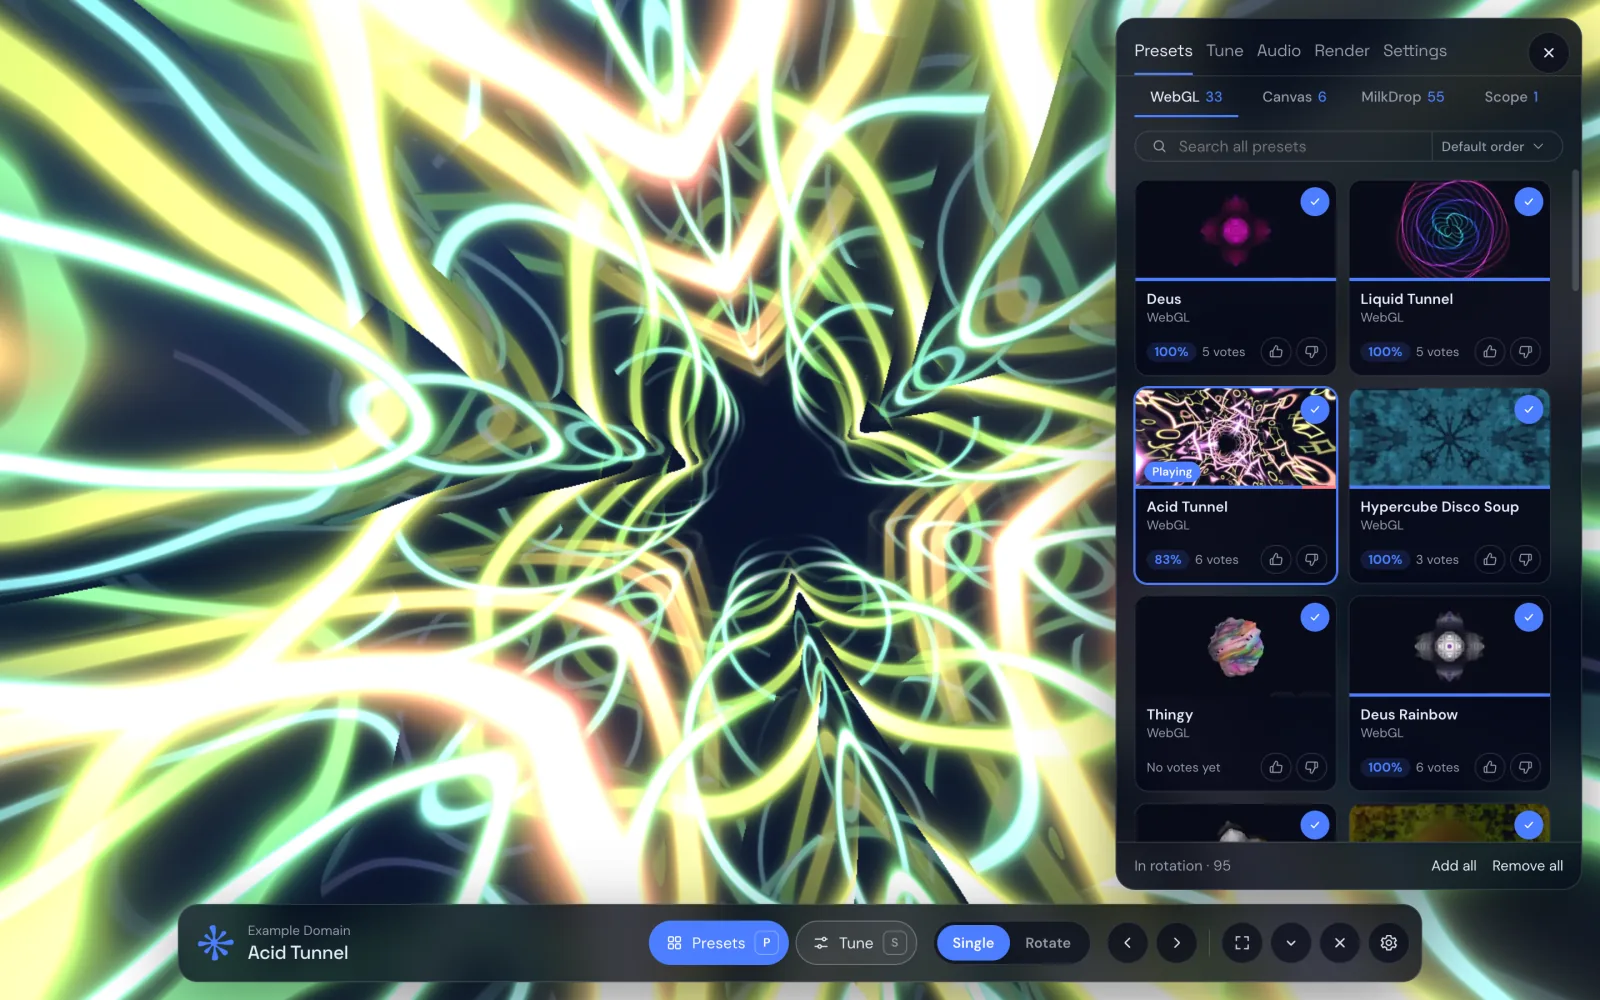The image size is (1600, 1000).
Task: Downvote Hypercube Disco Soup
Action: pos(1525,560)
